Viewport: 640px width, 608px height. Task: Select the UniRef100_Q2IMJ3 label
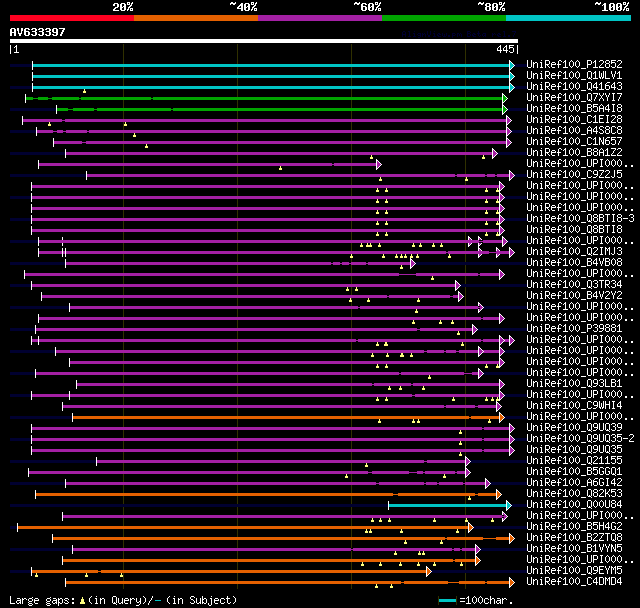tap(574, 252)
